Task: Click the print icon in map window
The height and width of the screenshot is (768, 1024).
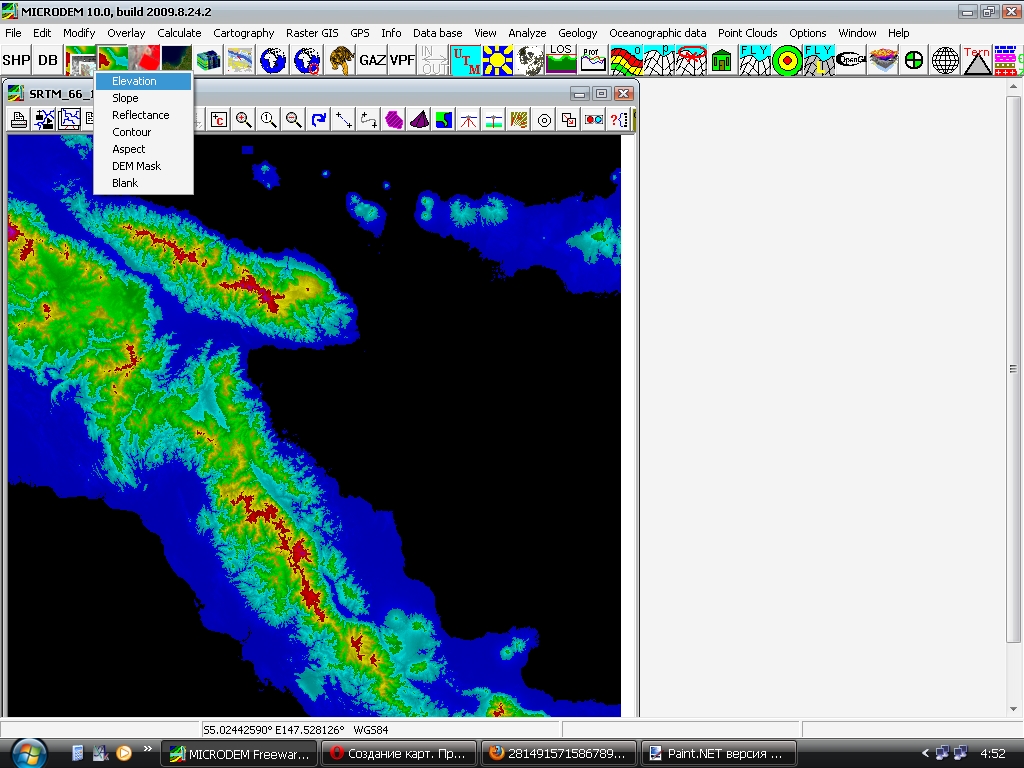Action: (18, 120)
